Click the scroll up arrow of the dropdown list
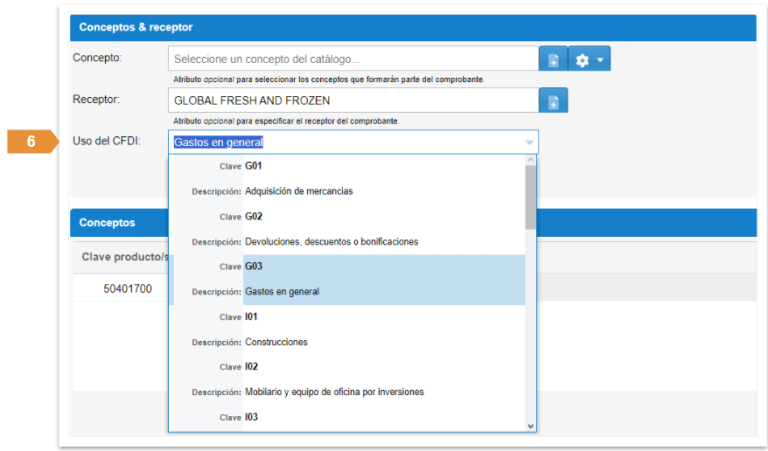 pyautogui.click(x=531, y=161)
